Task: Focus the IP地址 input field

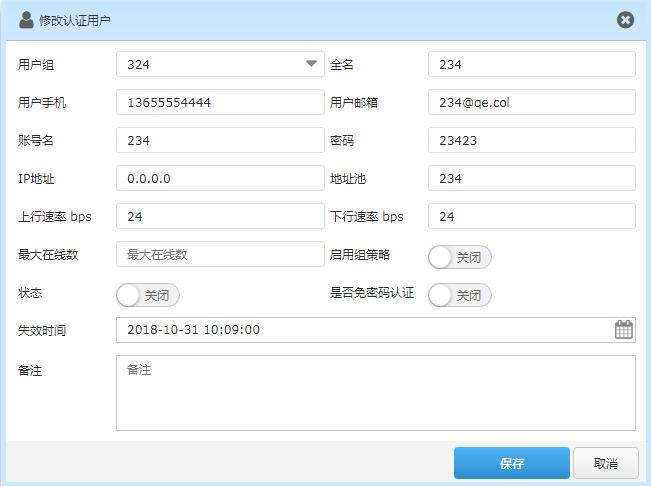Action: point(220,178)
